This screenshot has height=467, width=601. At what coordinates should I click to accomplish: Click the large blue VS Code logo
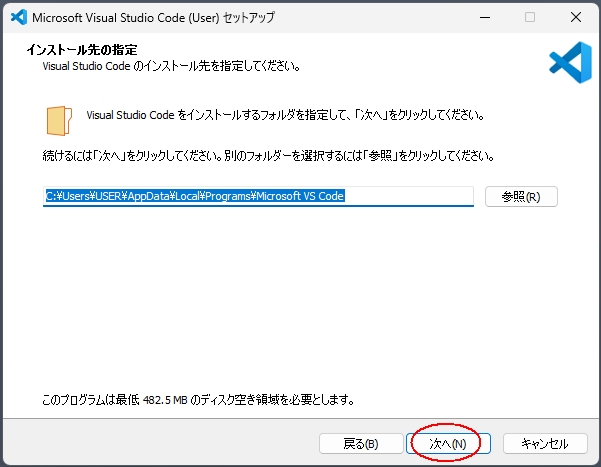click(x=570, y=62)
